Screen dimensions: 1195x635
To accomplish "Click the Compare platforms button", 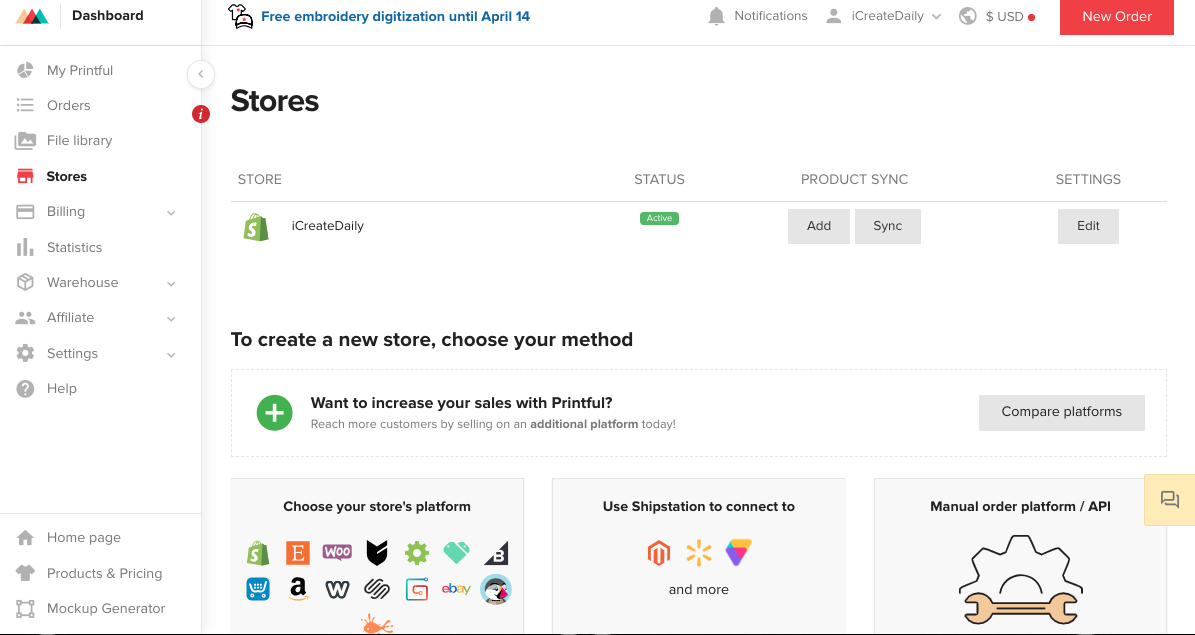I will [1062, 412].
